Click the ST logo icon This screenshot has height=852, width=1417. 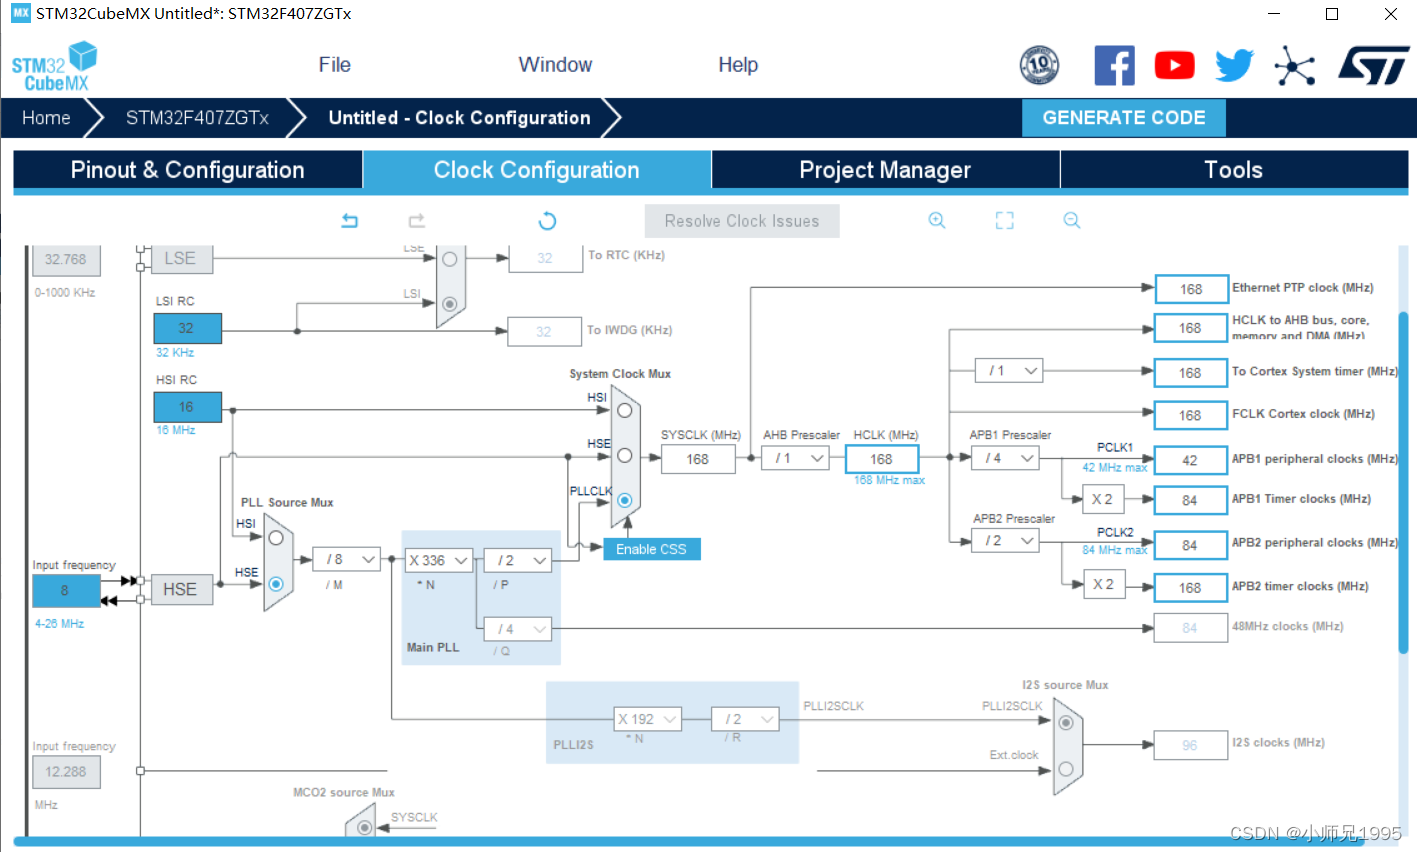tap(1372, 65)
